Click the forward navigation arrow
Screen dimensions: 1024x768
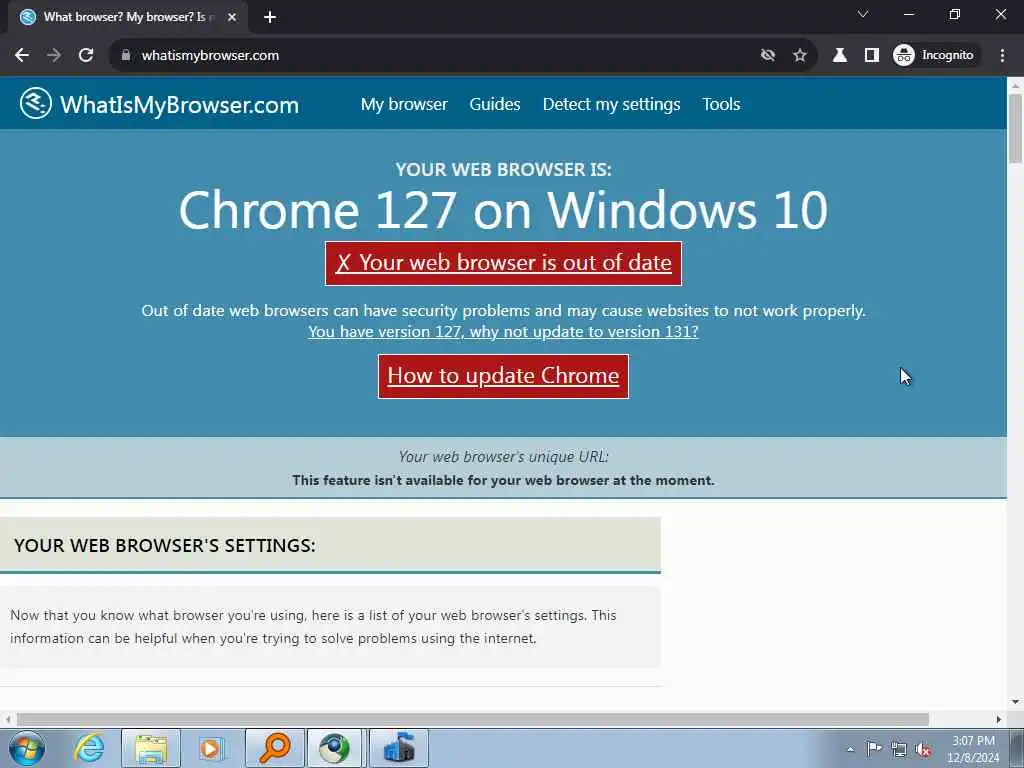click(54, 56)
